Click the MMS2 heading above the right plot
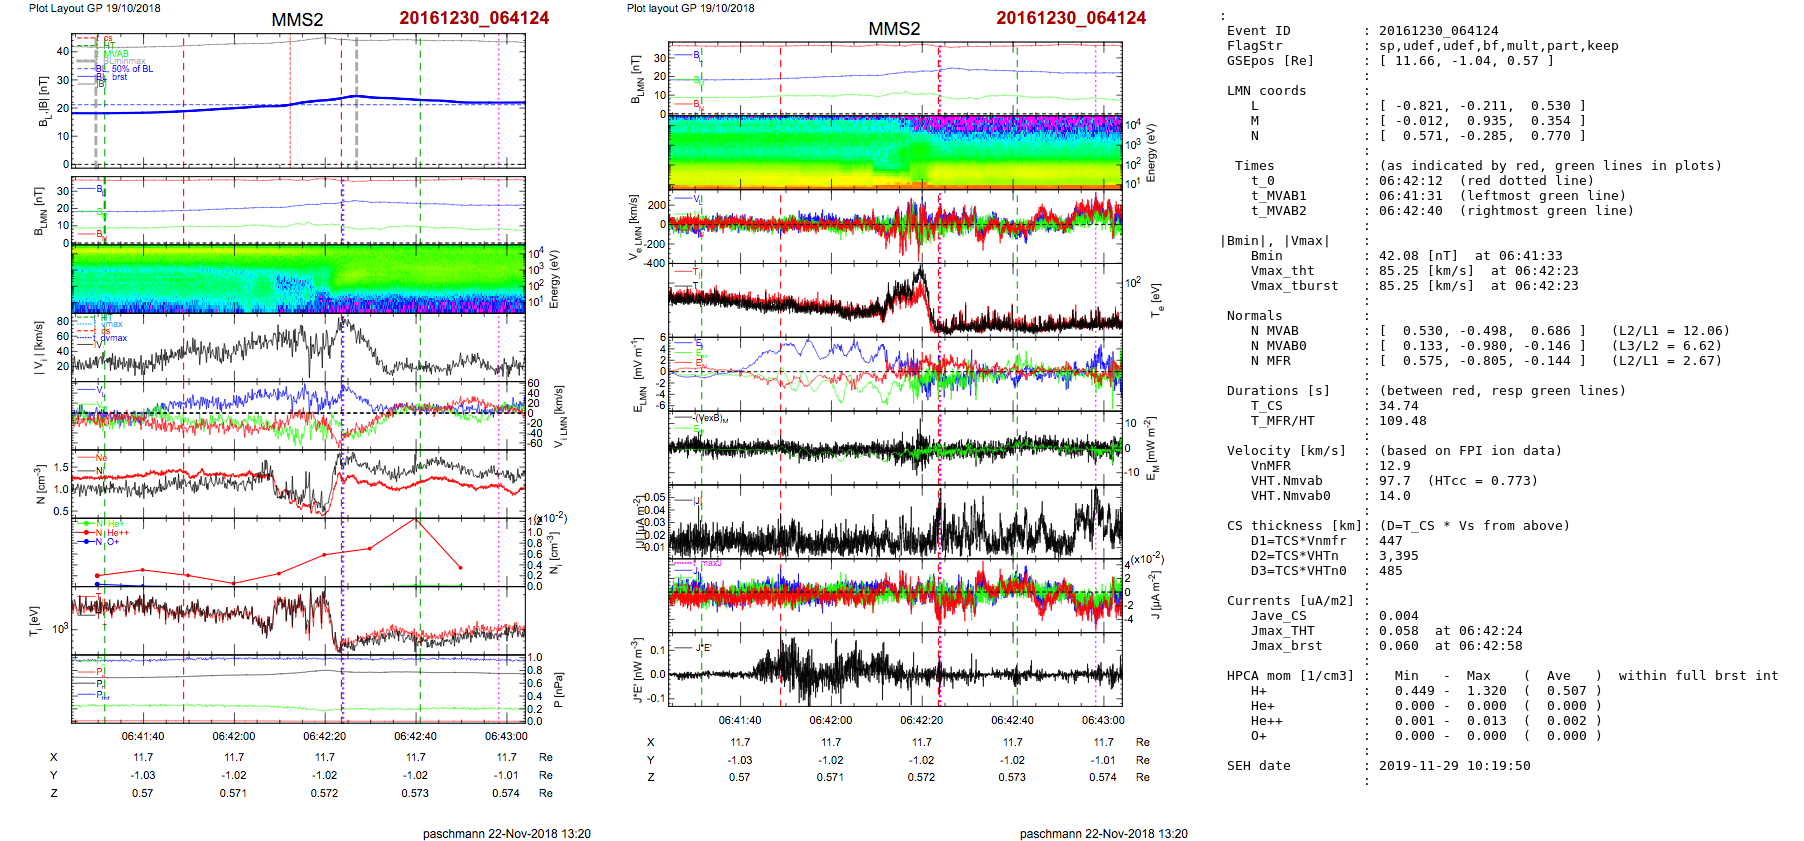 [893, 29]
